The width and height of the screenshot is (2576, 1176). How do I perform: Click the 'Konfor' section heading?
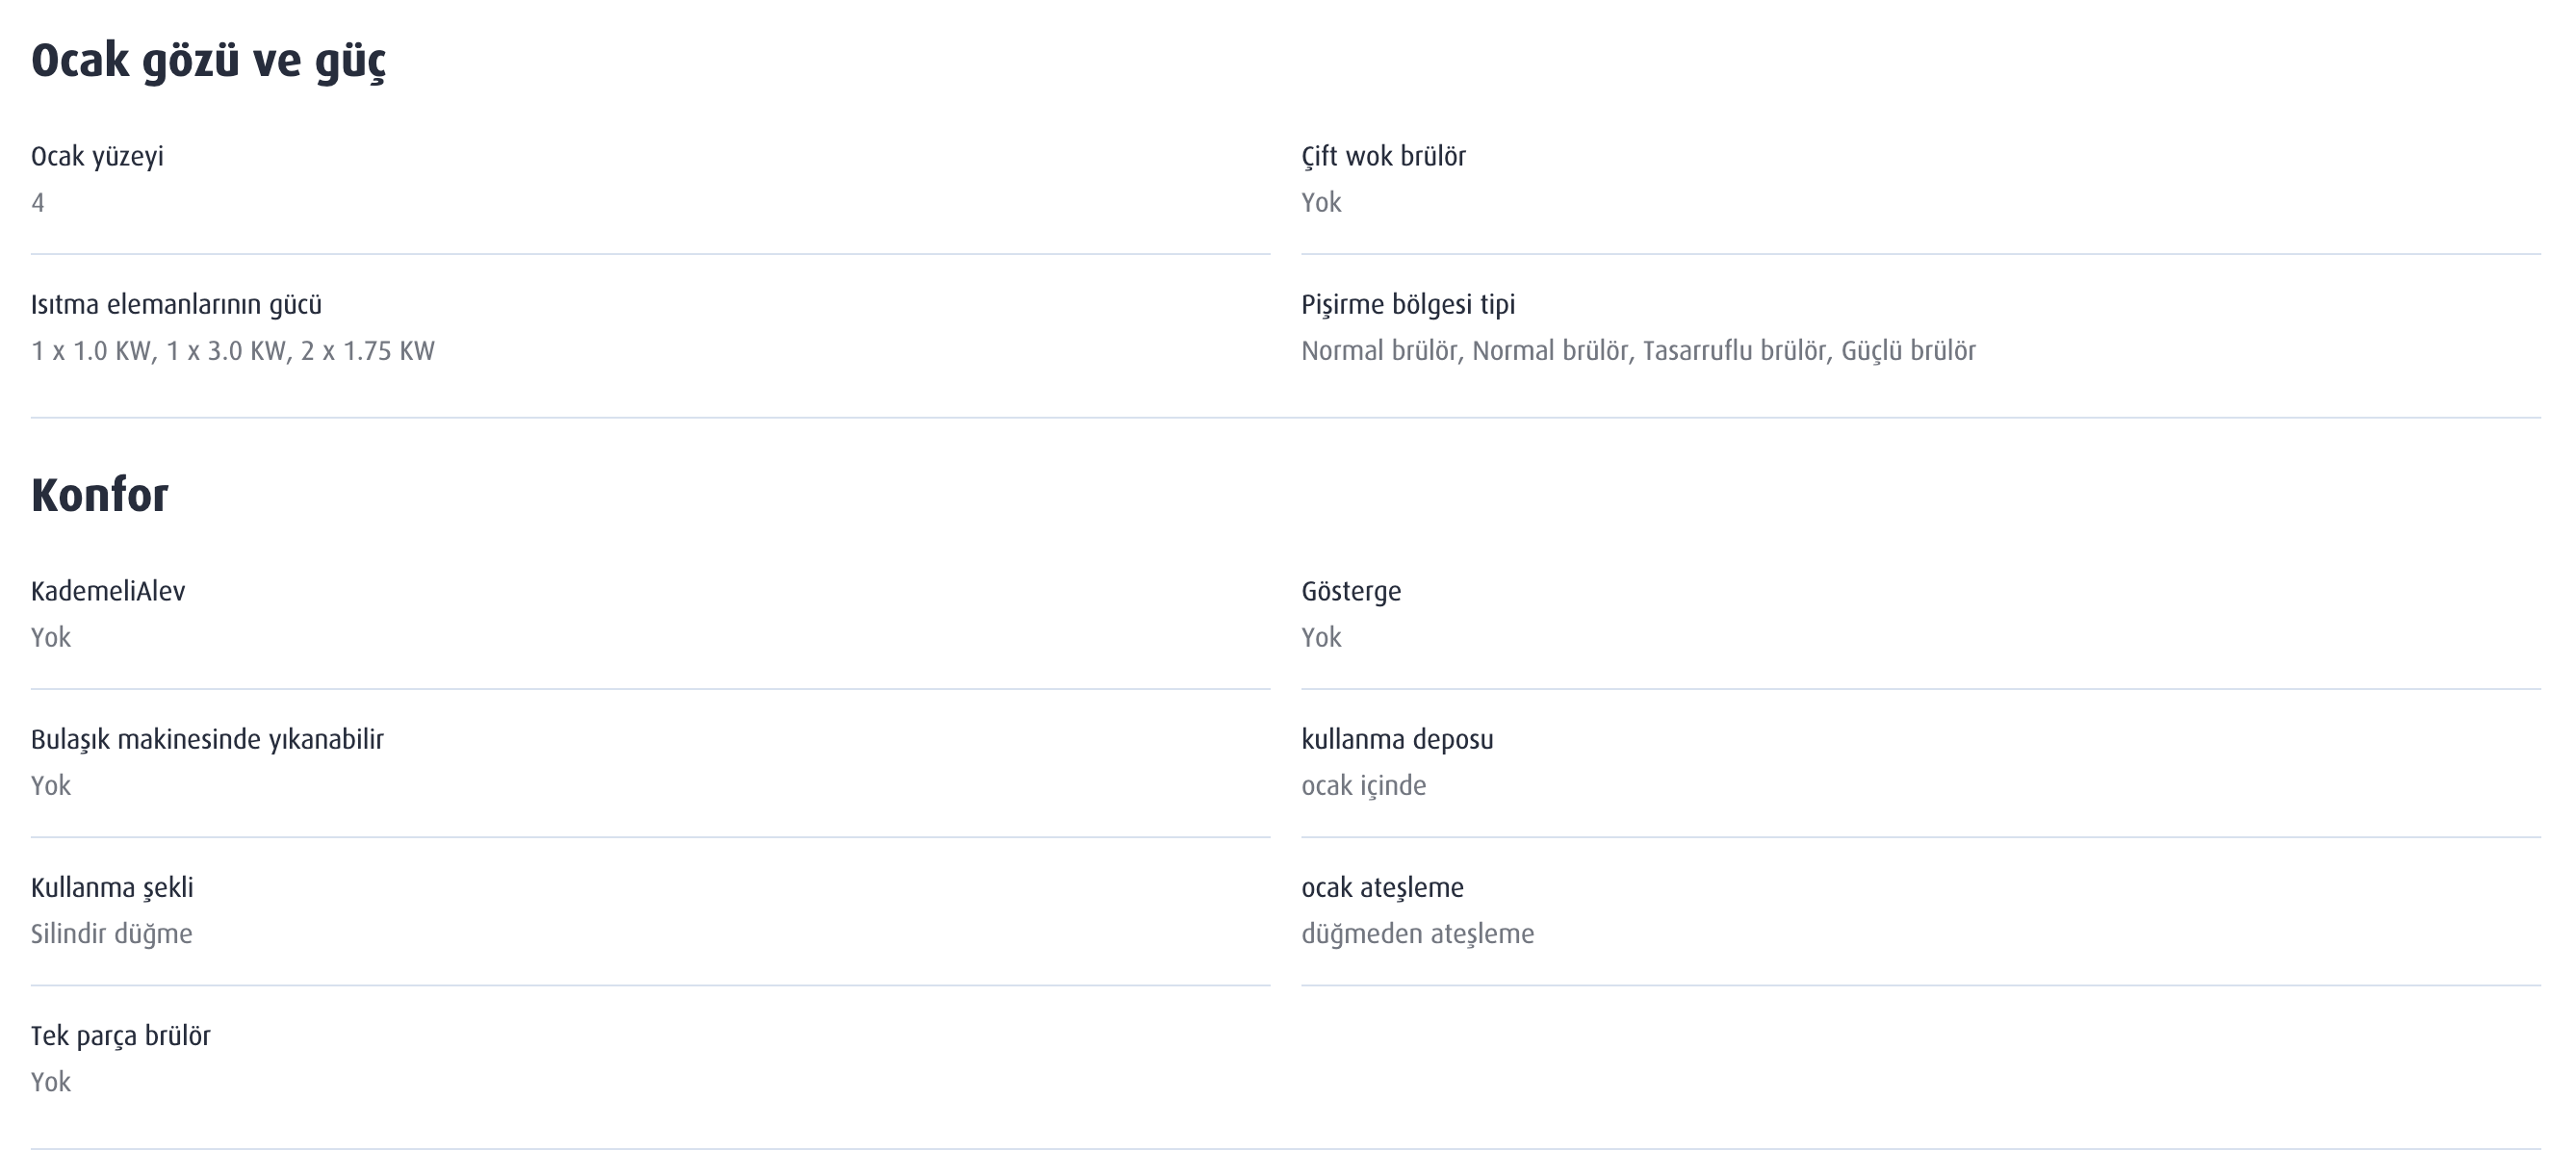100,495
